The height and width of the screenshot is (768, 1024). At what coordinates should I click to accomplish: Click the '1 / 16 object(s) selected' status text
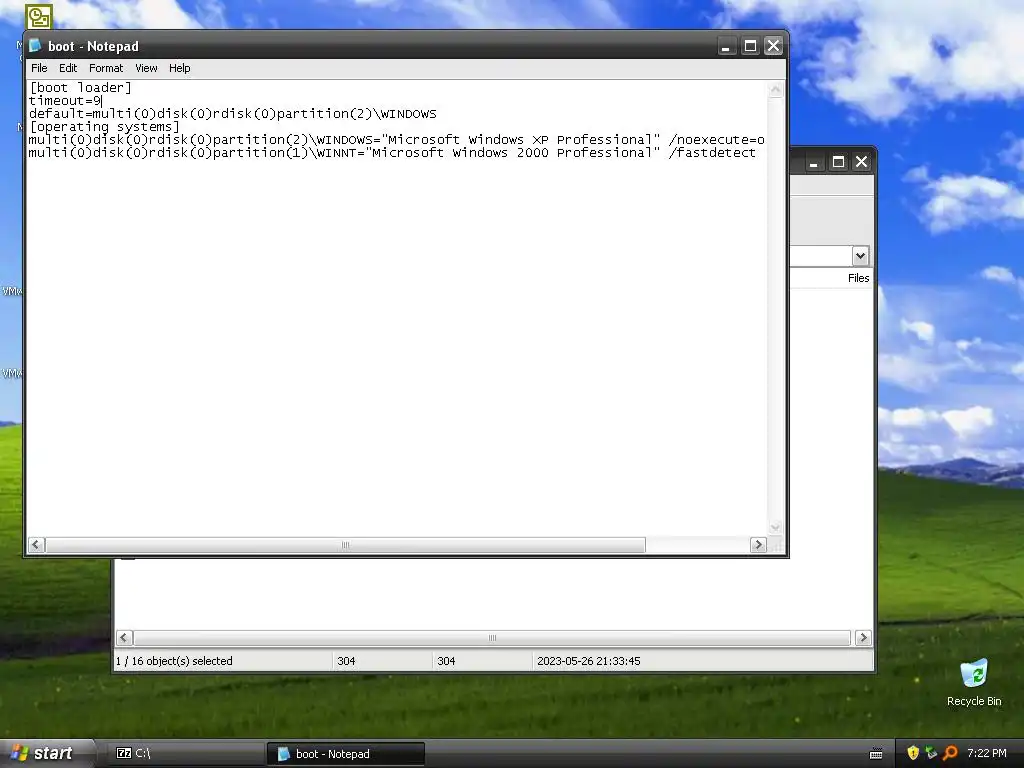click(174, 661)
